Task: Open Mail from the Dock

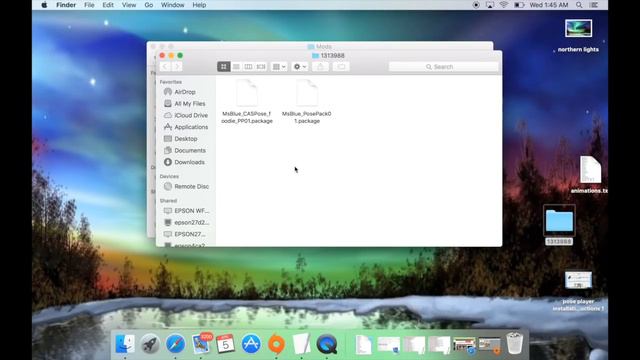Action: pos(201,344)
